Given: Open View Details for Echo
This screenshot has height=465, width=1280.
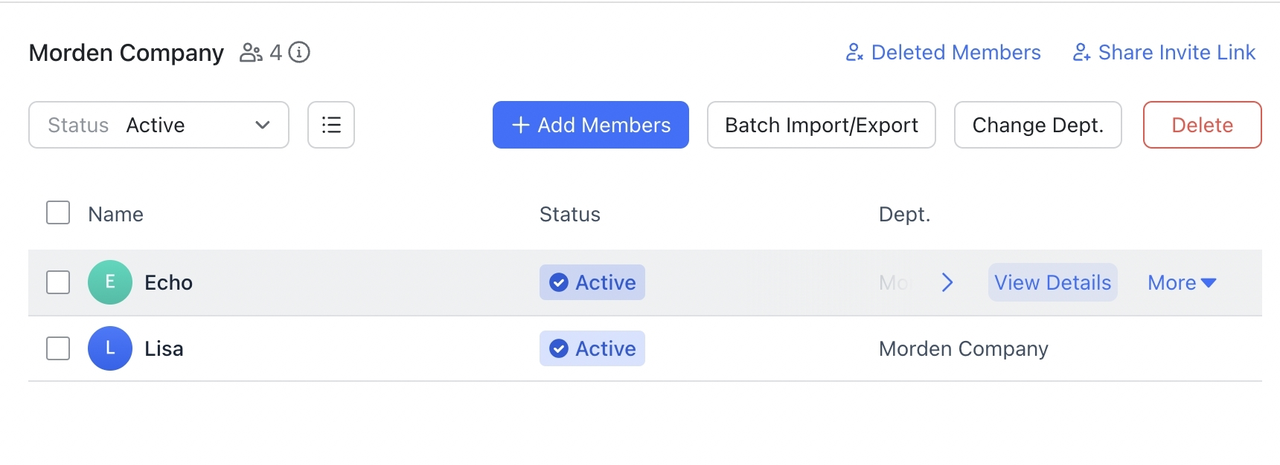Looking at the screenshot, I should pyautogui.click(x=1053, y=283).
